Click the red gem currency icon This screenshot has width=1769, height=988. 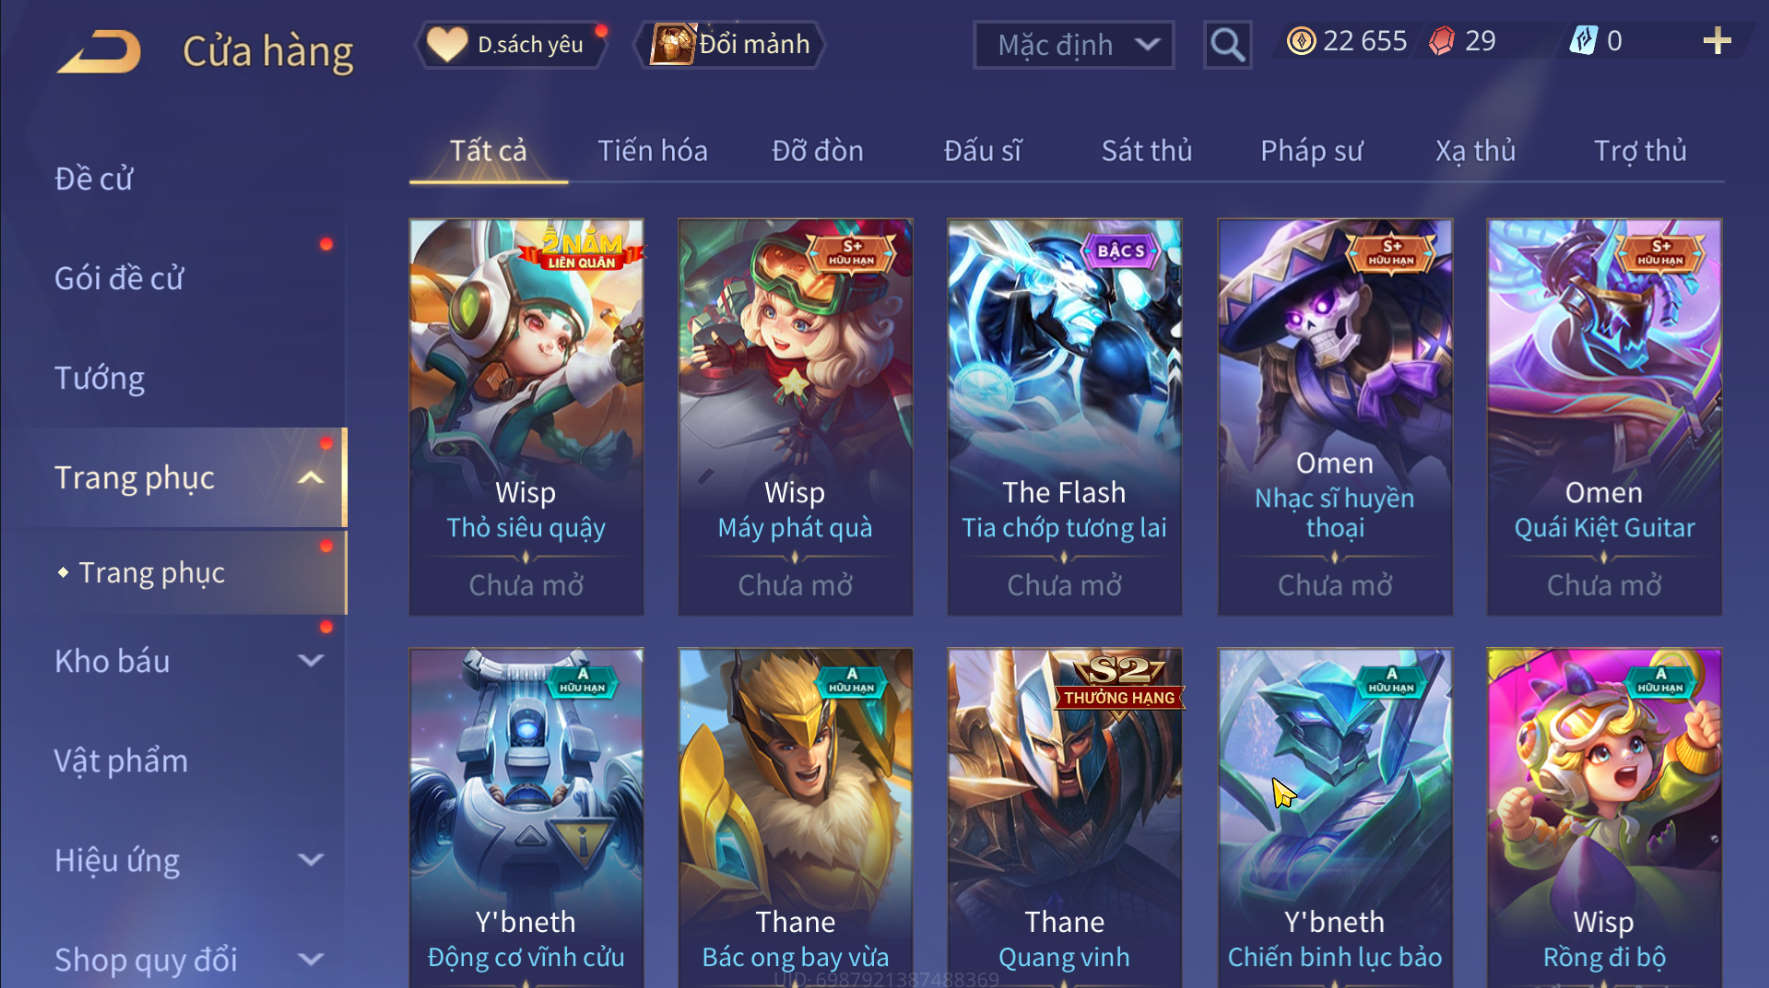[1441, 41]
